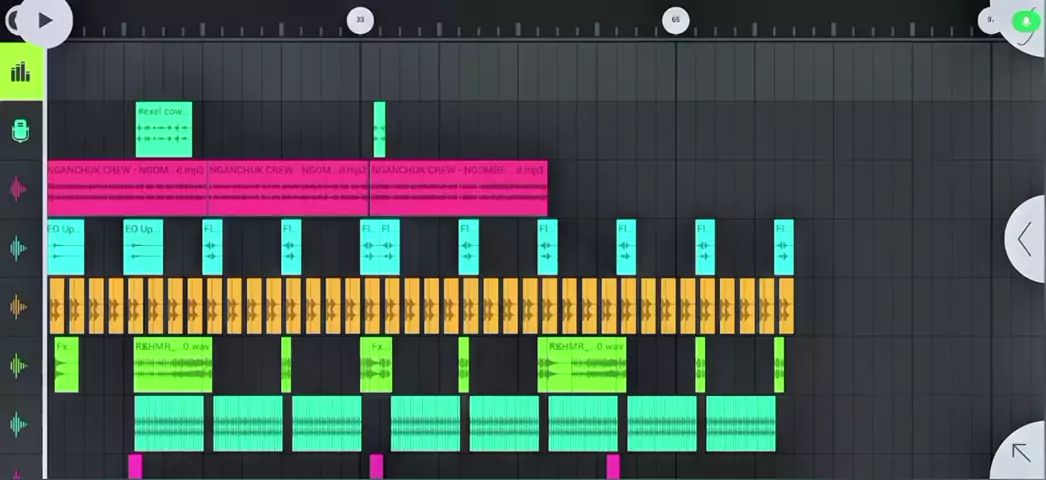Select the teal audio track waveform icon
This screenshot has height=480, width=1046.
19,424
